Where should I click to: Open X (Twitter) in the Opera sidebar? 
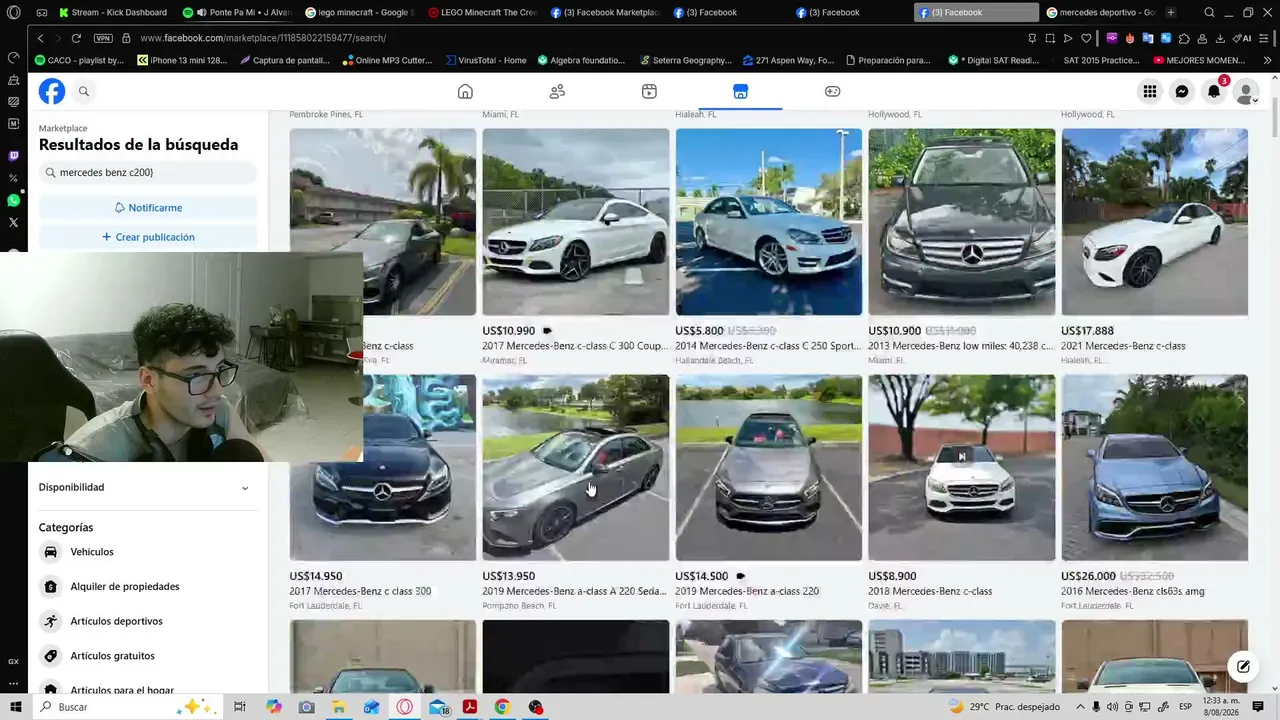pyautogui.click(x=13, y=222)
